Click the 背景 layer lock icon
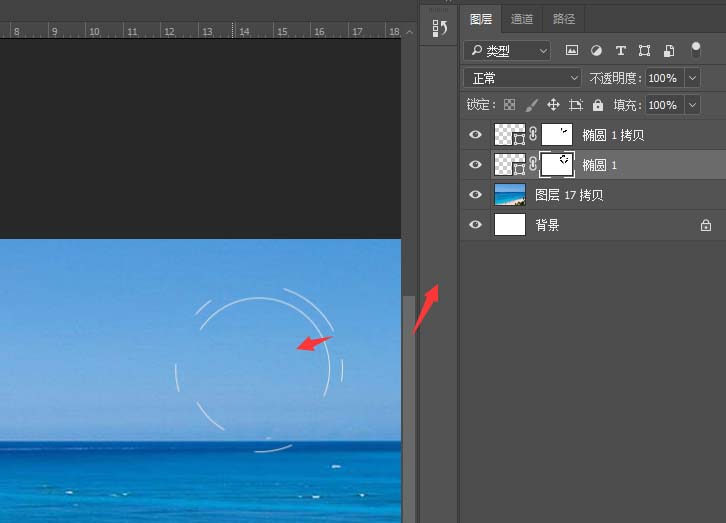 pos(706,225)
